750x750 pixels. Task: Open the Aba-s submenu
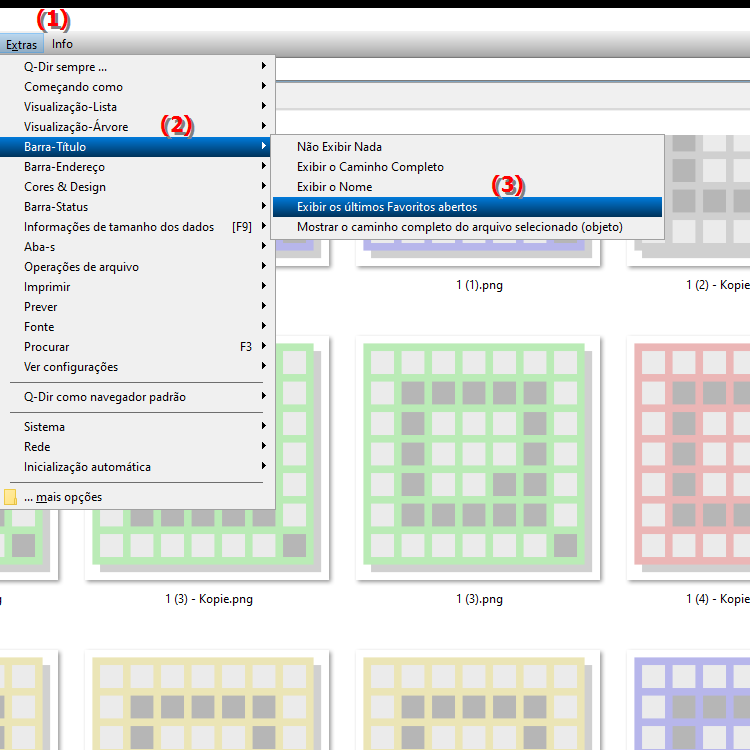(137, 247)
